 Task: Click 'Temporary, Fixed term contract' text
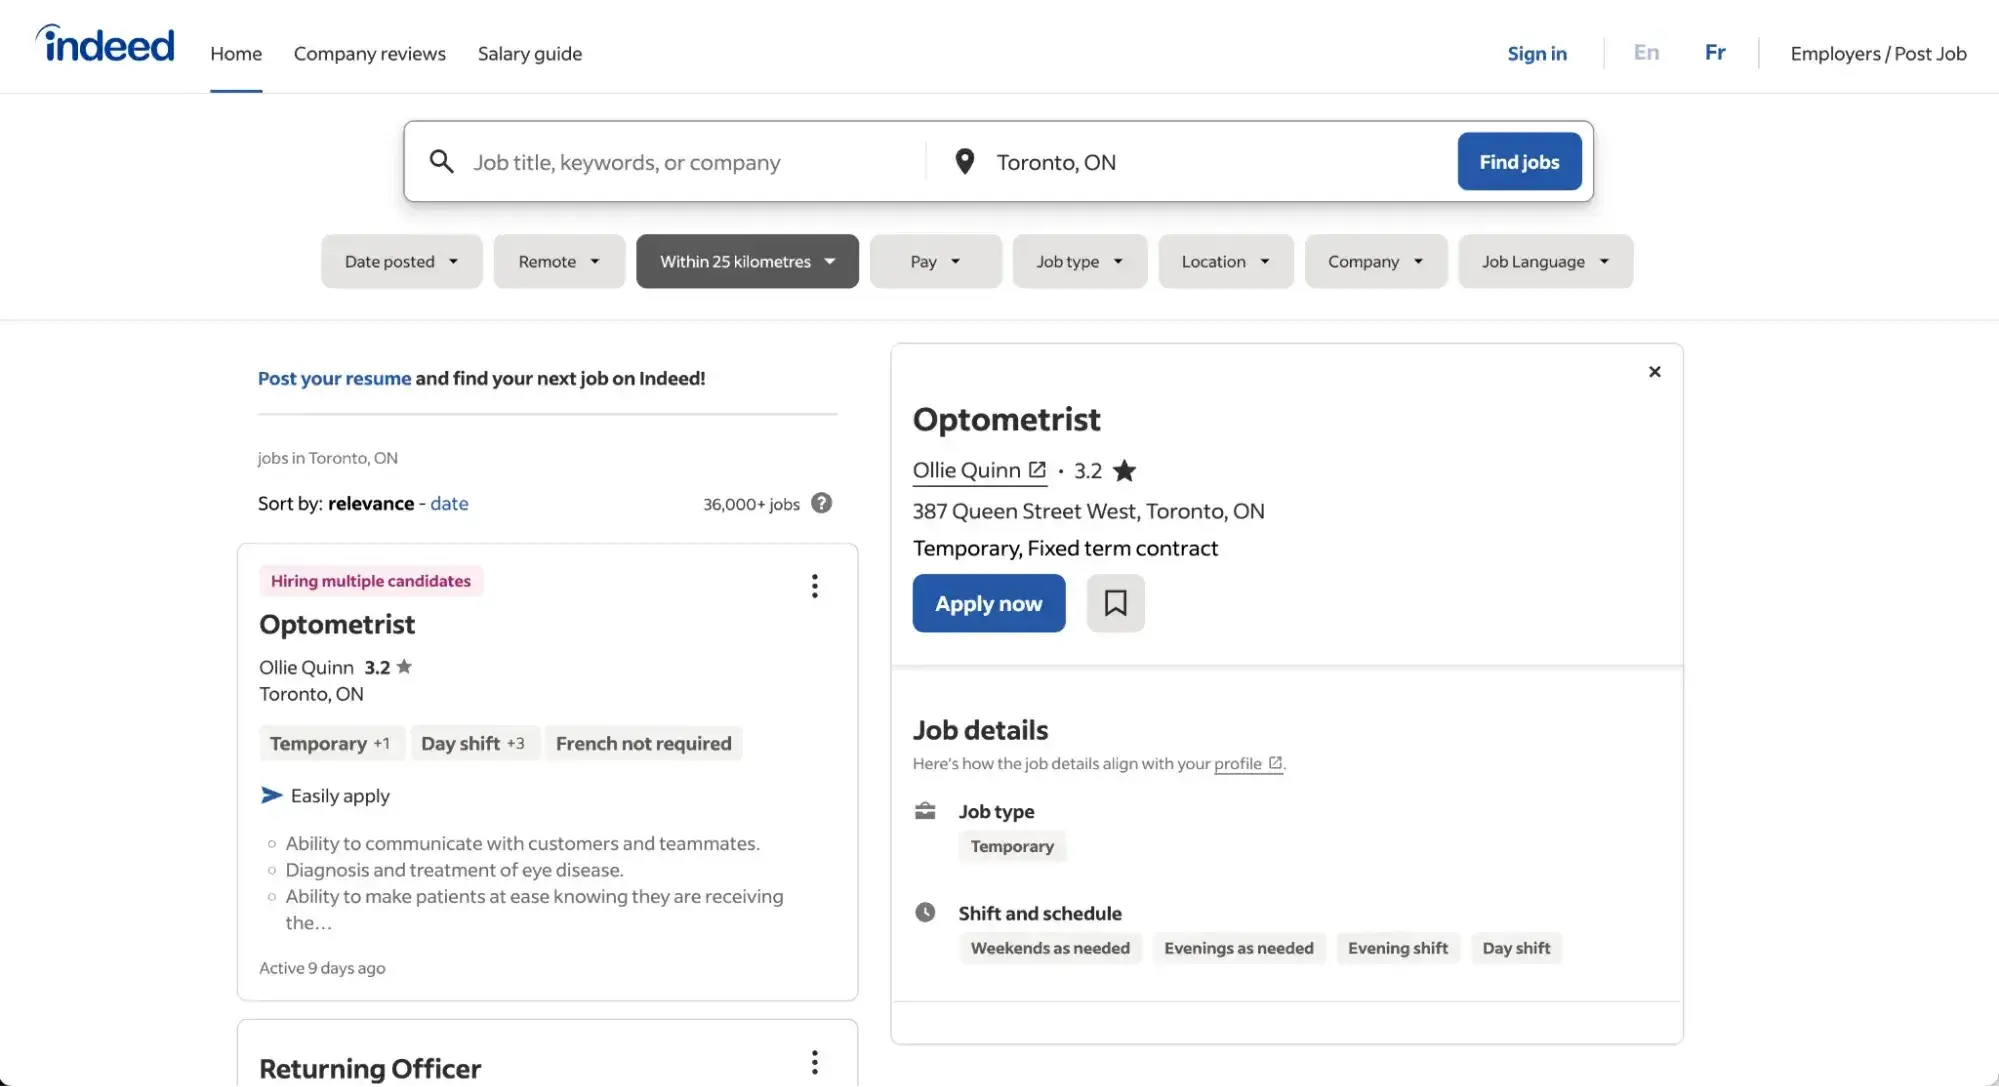tap(1065, 548)
